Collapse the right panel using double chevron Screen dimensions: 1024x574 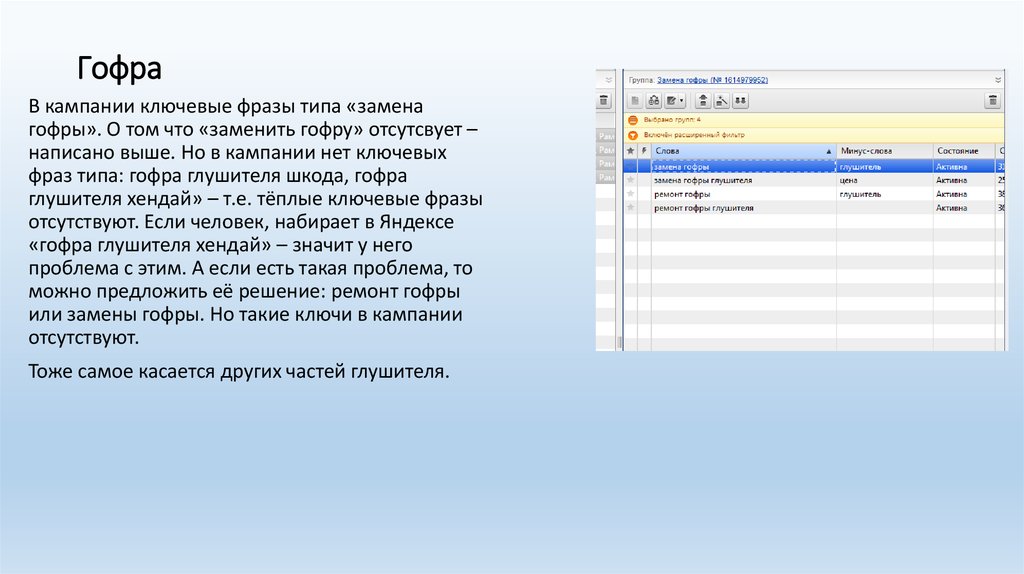click(998, 80)
